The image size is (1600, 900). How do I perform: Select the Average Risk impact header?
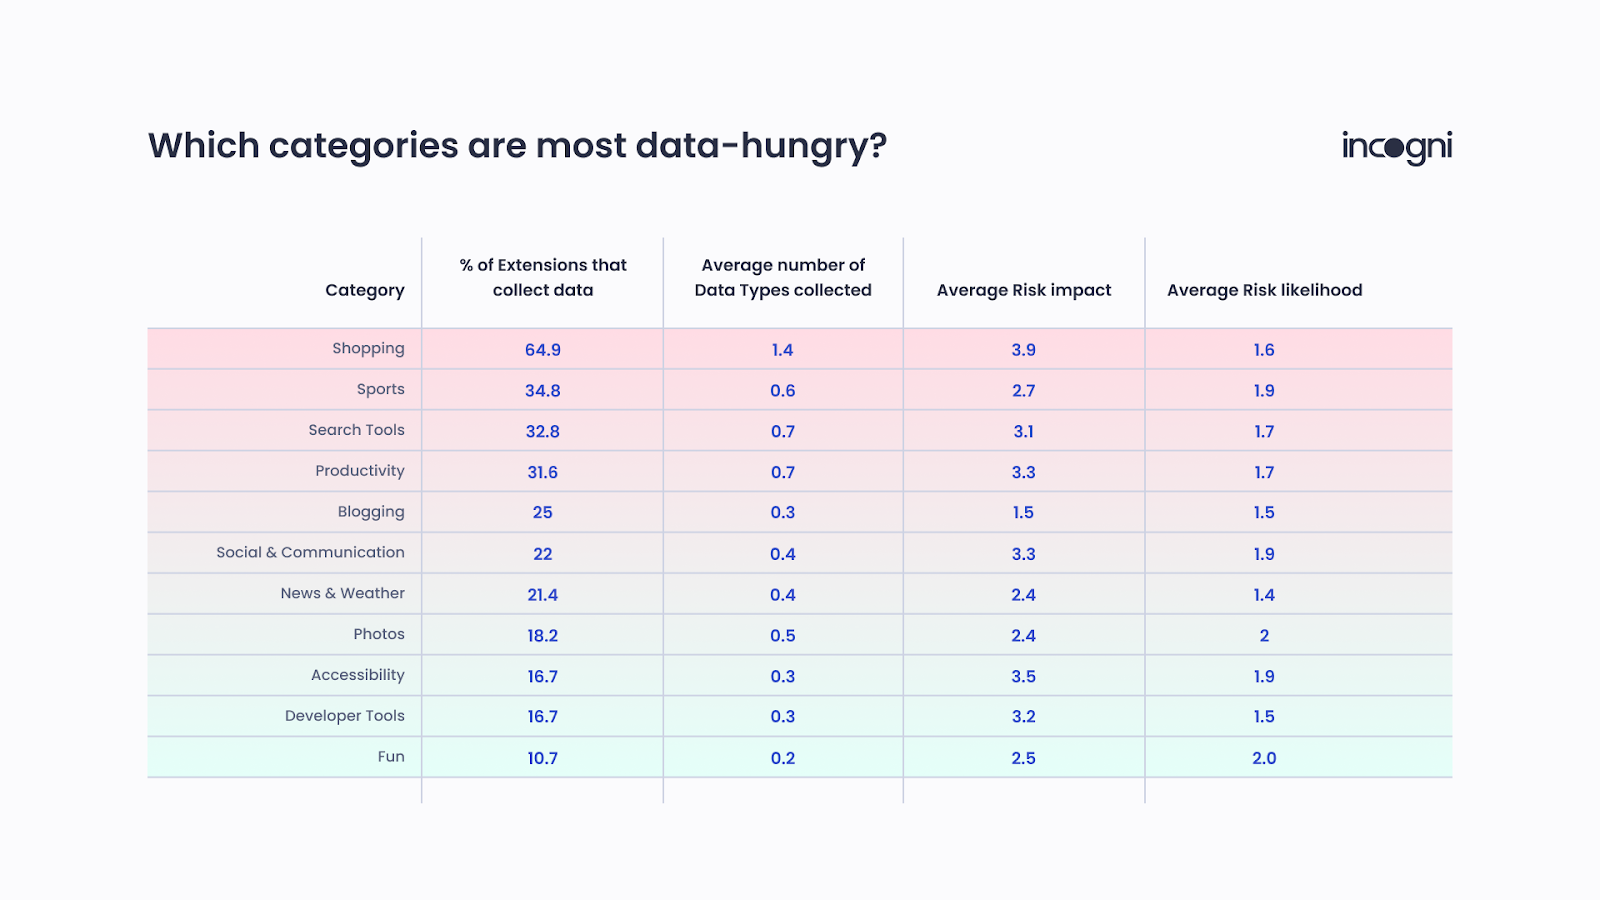coord(1024,290)
